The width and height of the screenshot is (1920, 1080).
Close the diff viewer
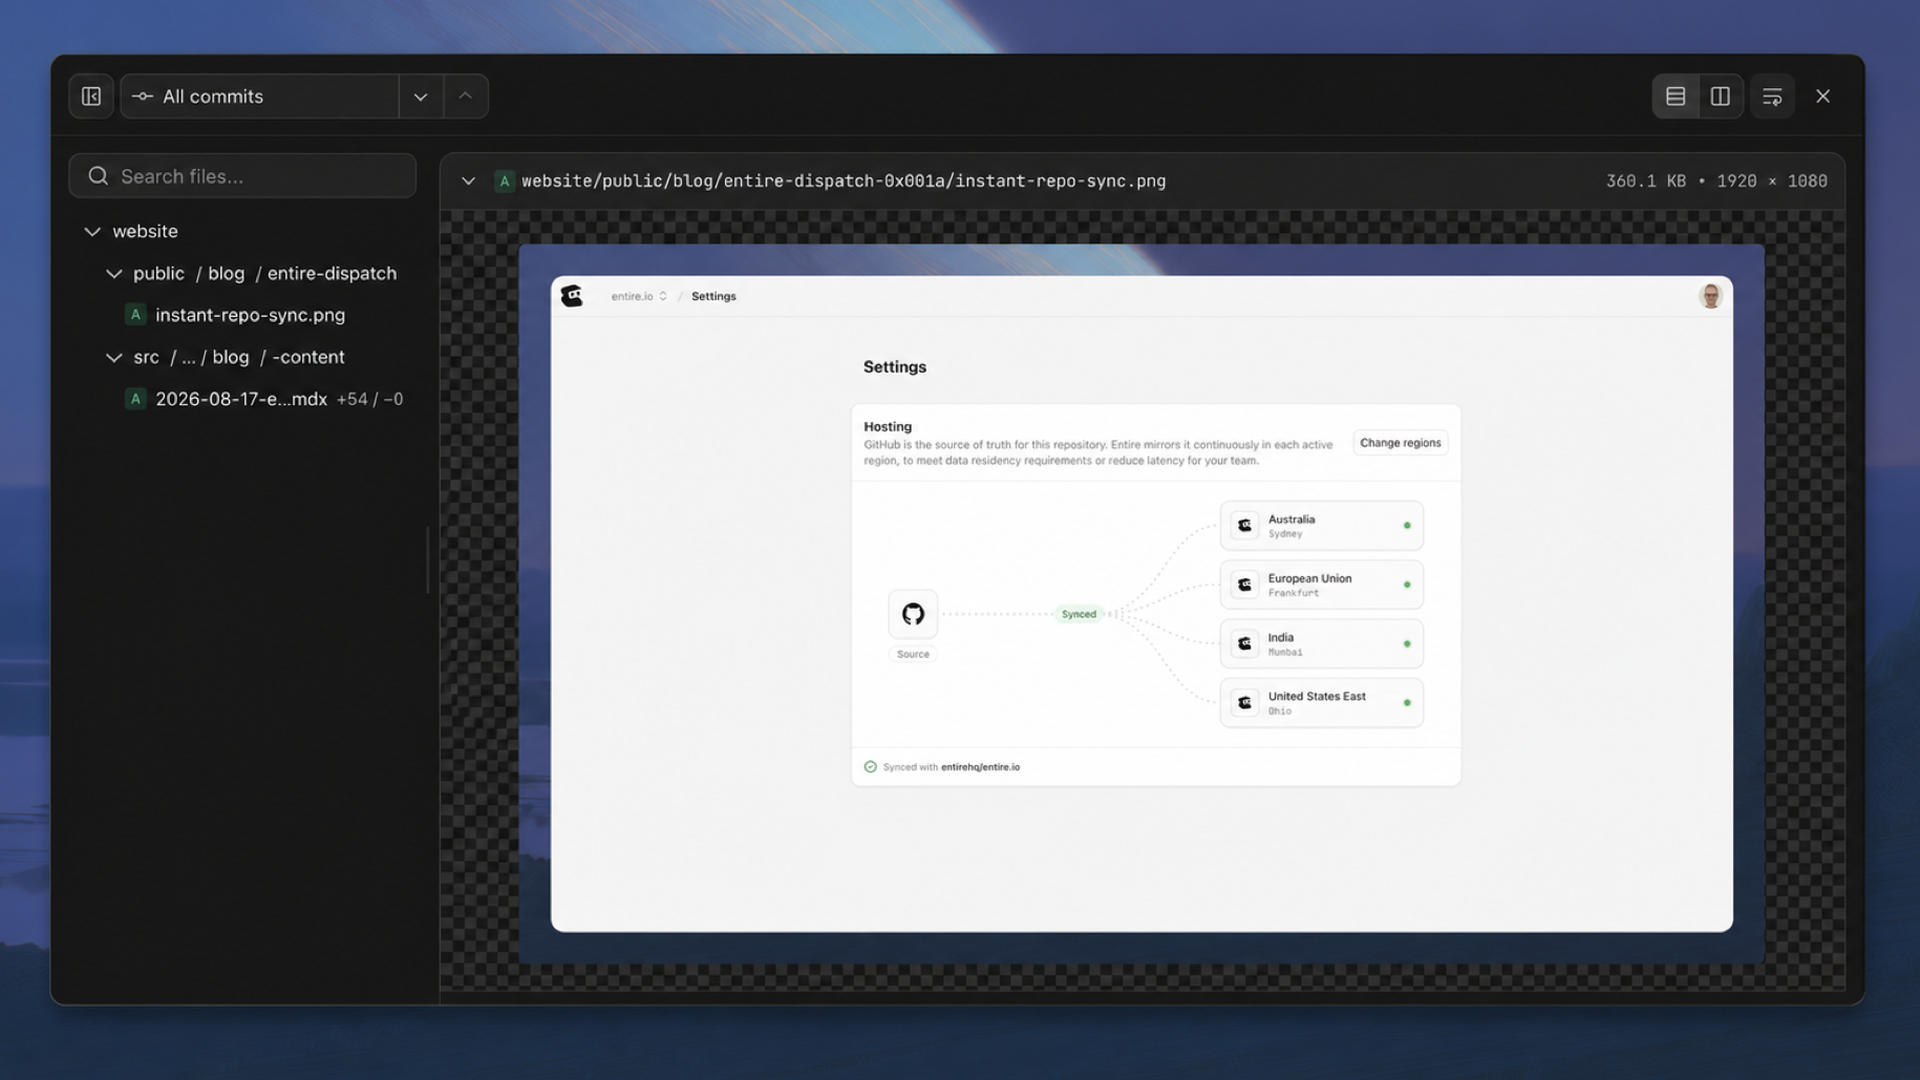point(1823,96)
